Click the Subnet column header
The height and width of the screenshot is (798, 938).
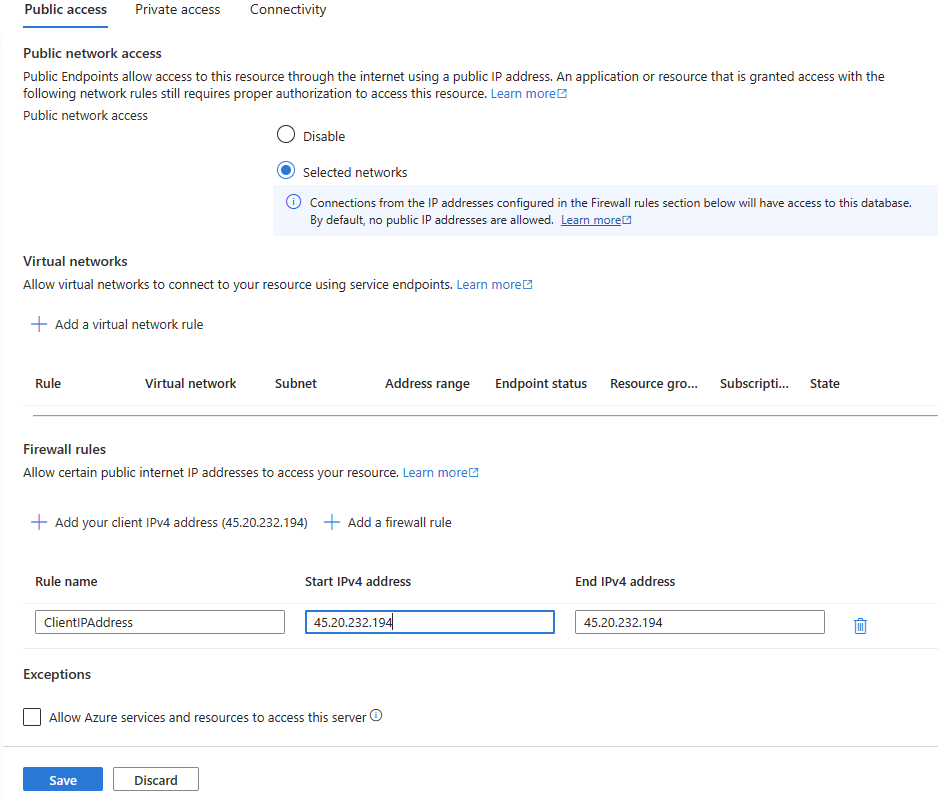pyautogui.click(x=296, y=383)
